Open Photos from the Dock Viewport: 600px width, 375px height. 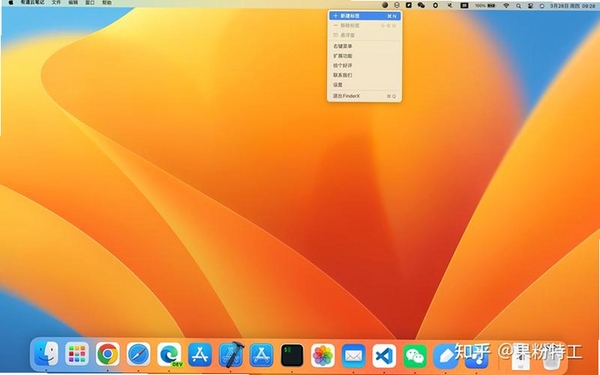[323, 355]
